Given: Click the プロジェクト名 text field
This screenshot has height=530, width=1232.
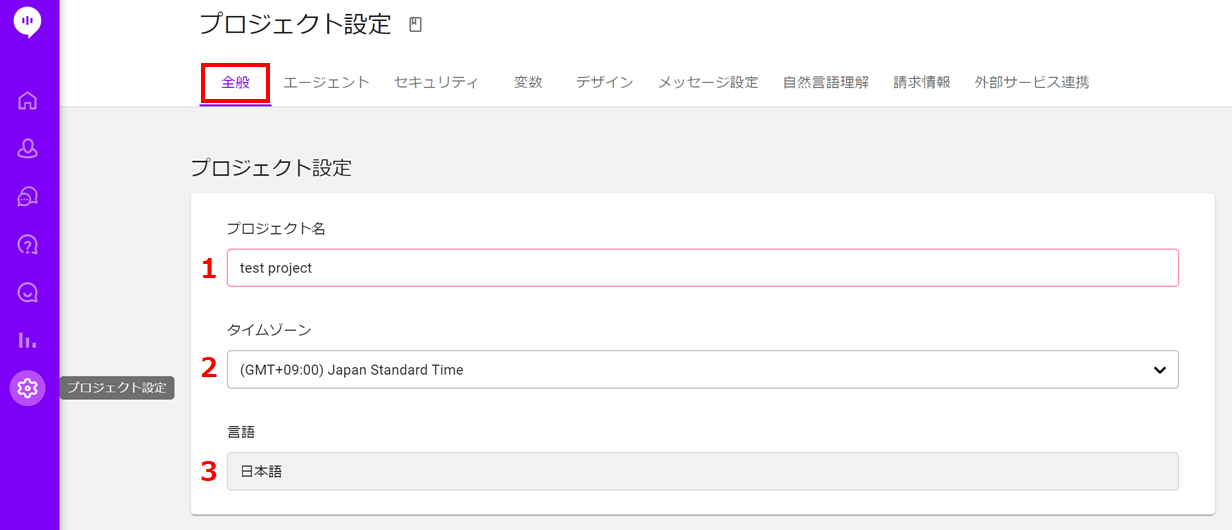Looking at the screenshot, I should click(x=702, y=268).
